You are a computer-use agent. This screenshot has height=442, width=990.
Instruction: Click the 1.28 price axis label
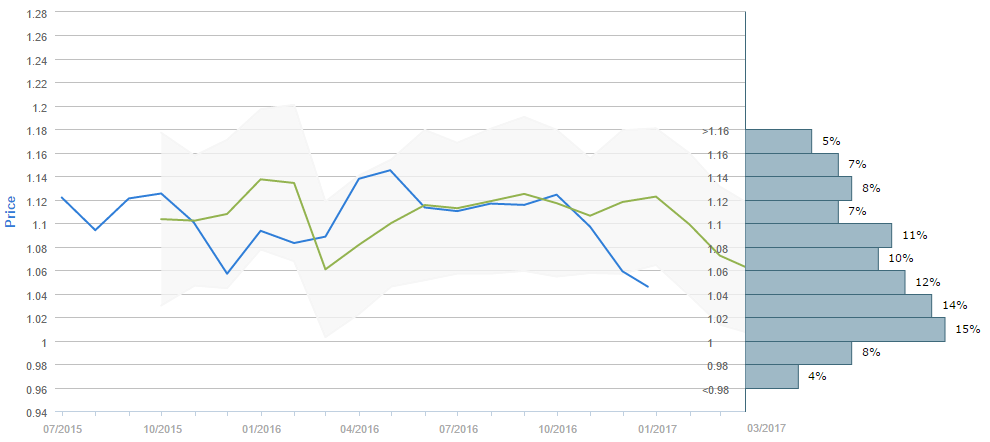(x=35, y=13)
